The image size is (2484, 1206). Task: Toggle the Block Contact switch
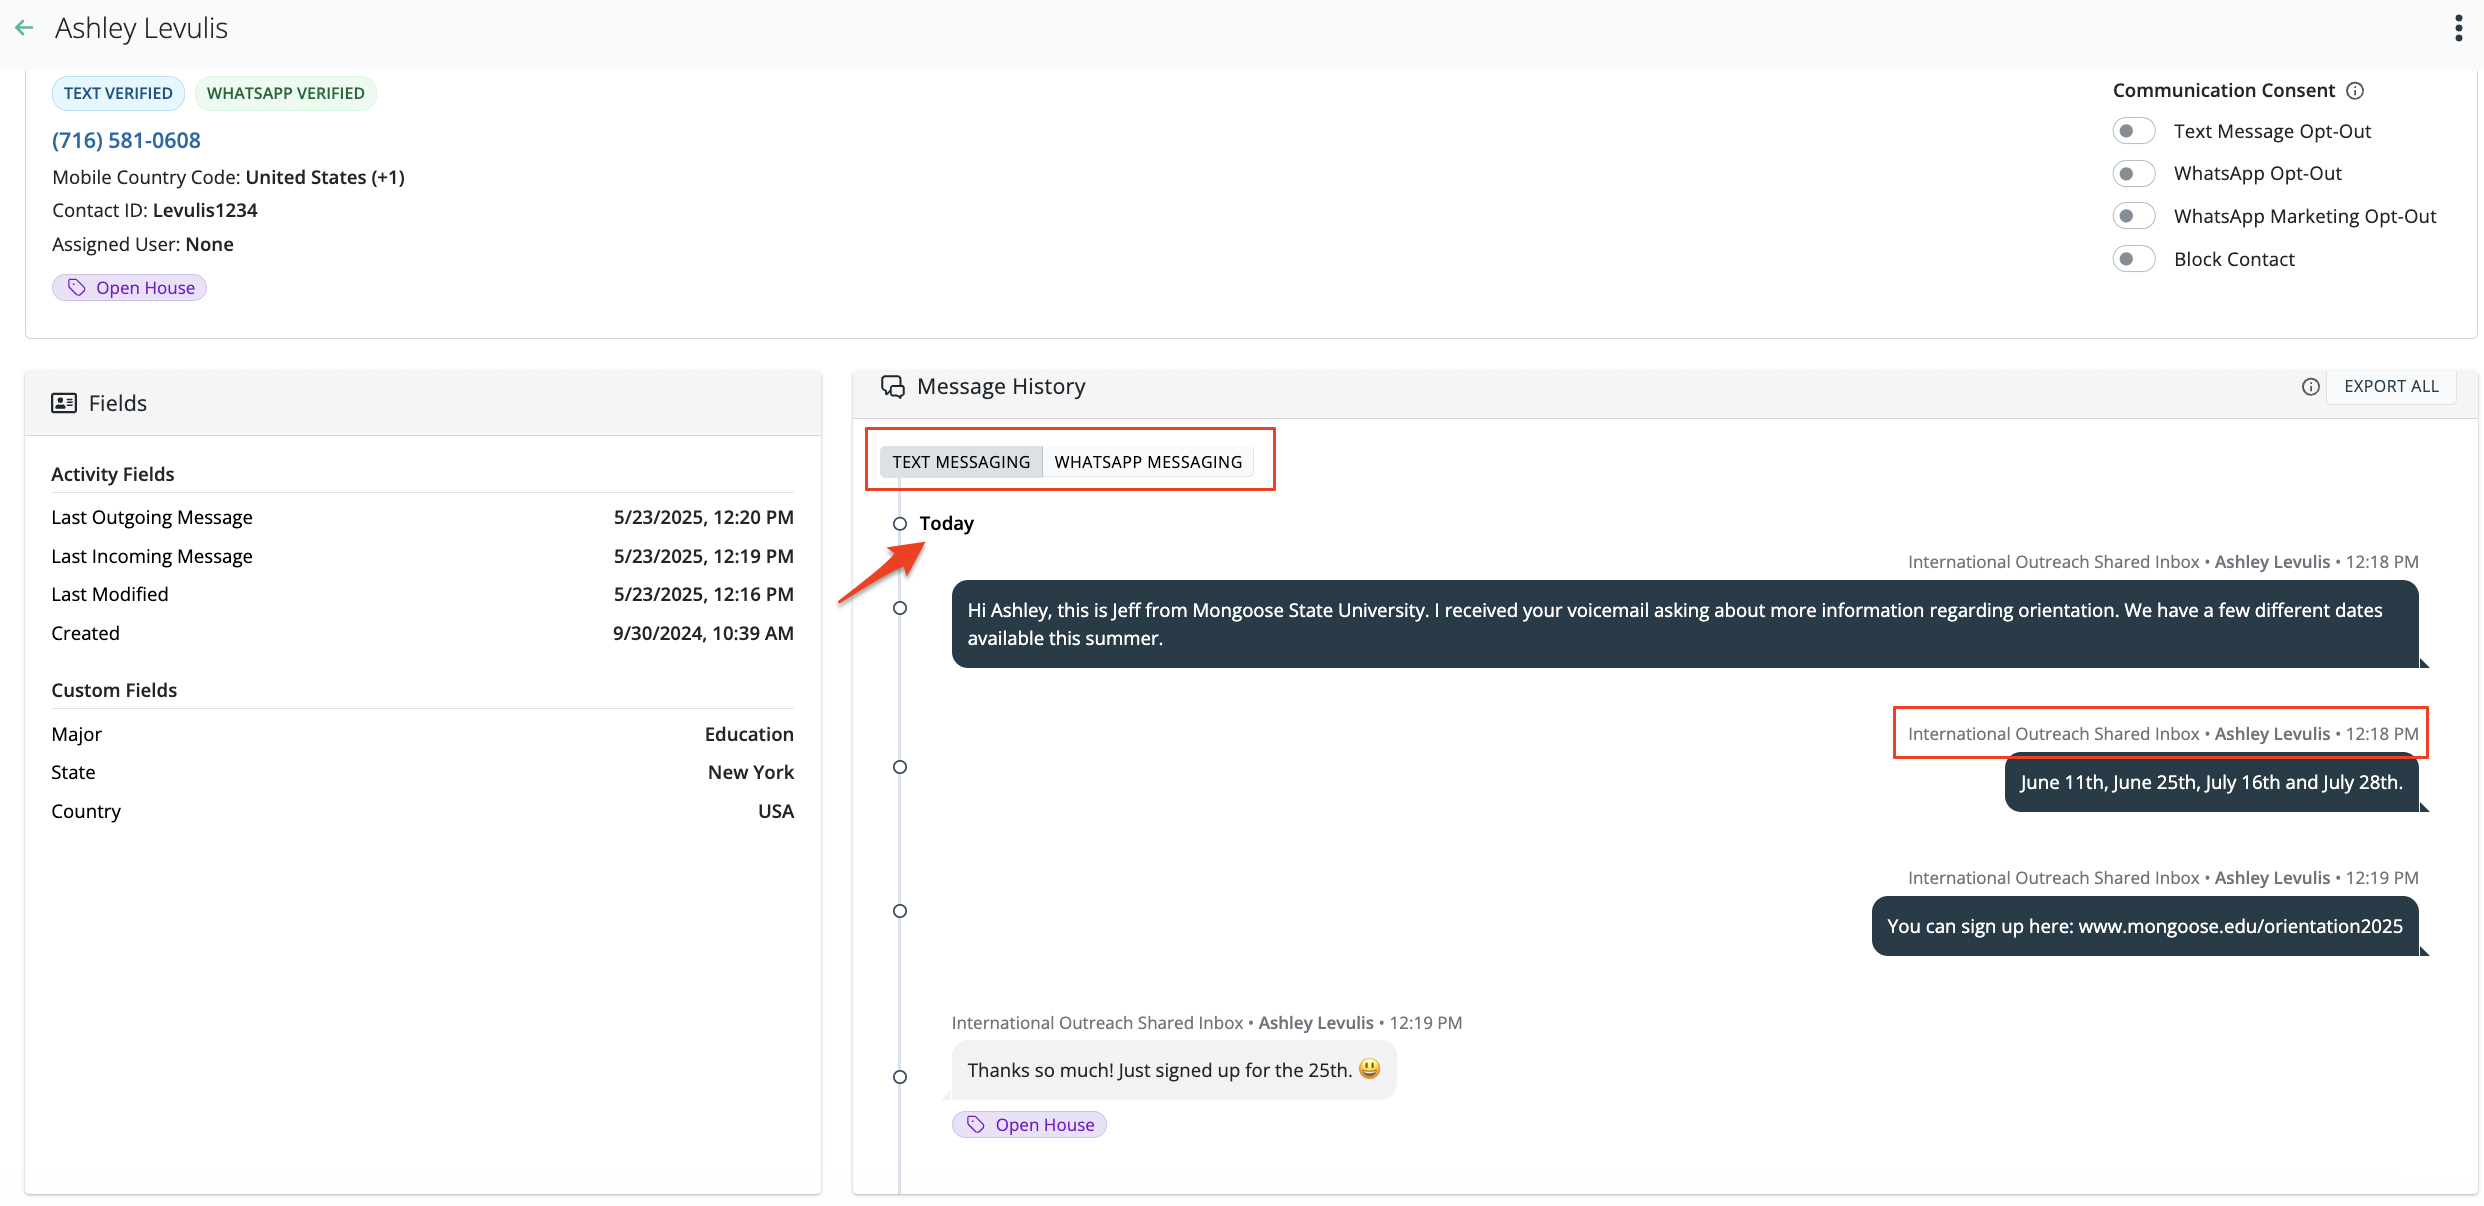2133,259
